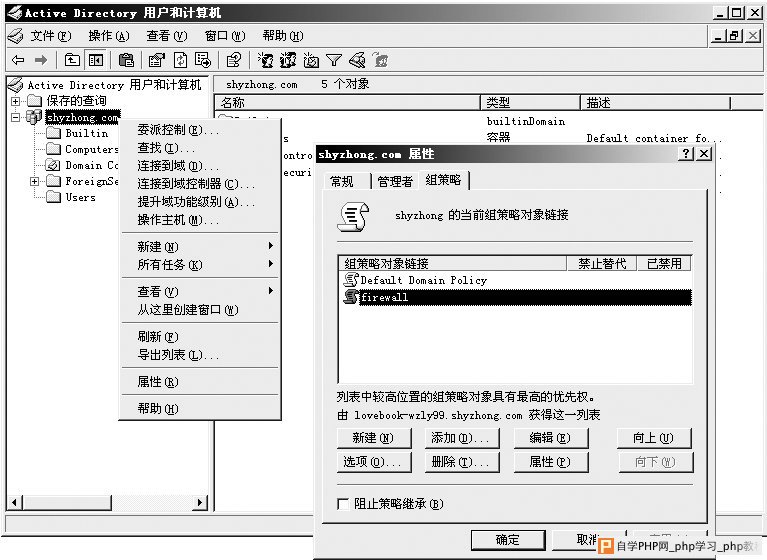Click the Find objects toolbar icon

click(x=357, y=60)
